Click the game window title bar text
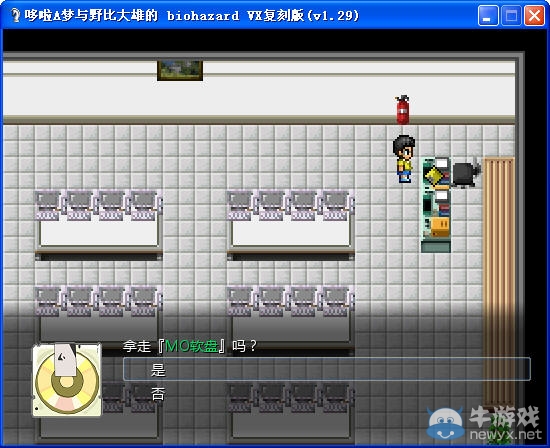Screen dimensions: 550x448 (x=192, y=16)
